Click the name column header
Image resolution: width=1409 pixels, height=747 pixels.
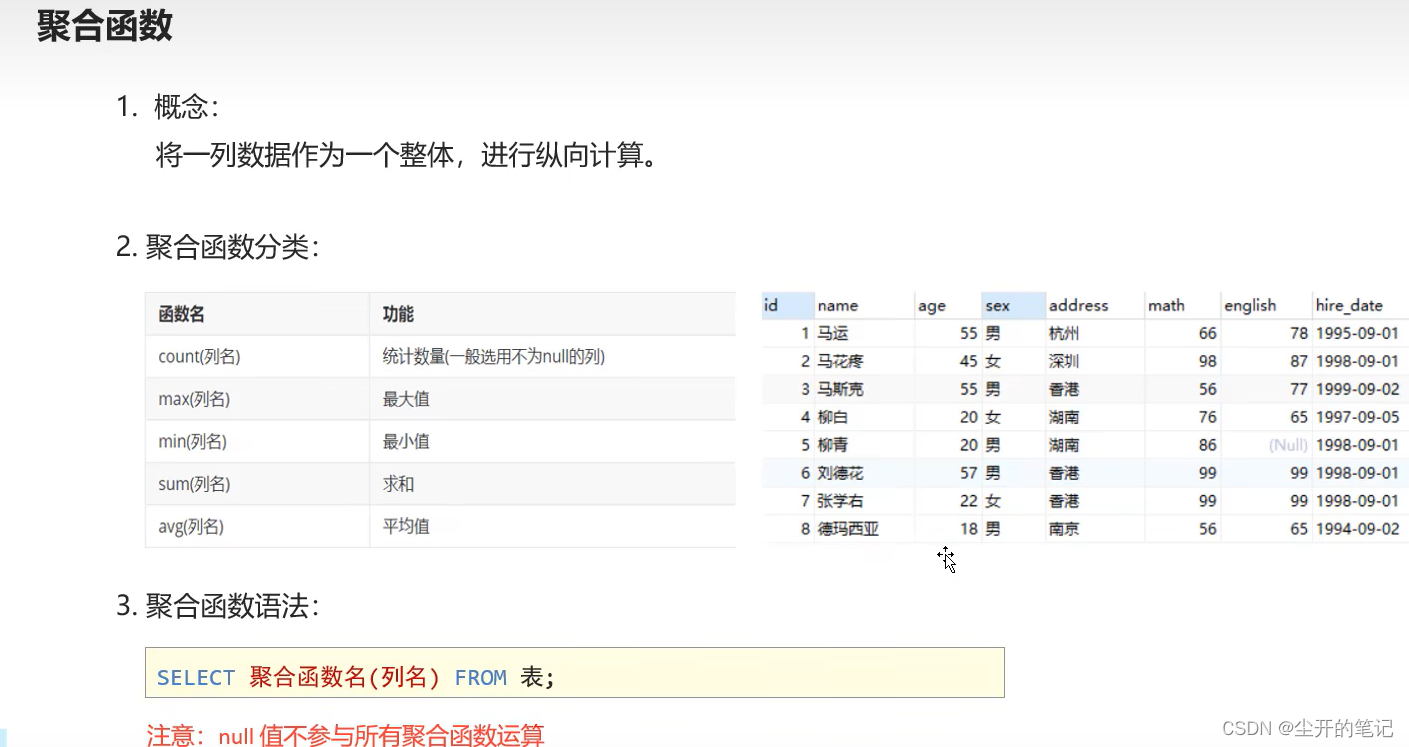tap(864, 305)
